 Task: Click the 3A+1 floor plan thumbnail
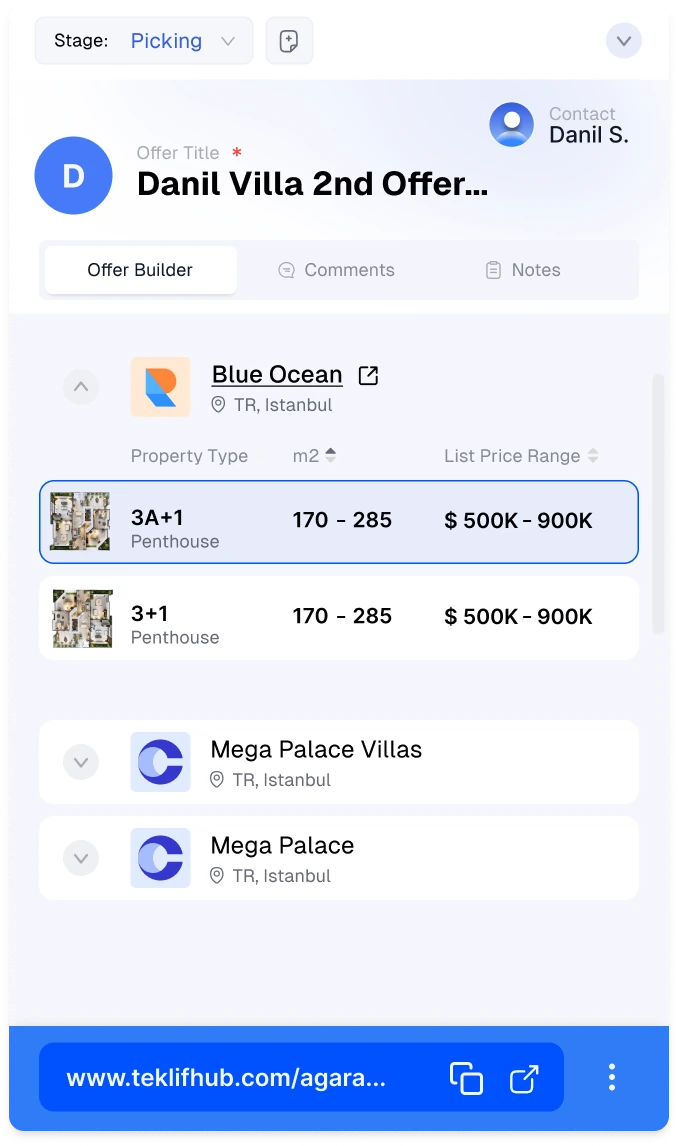(81, 521)
